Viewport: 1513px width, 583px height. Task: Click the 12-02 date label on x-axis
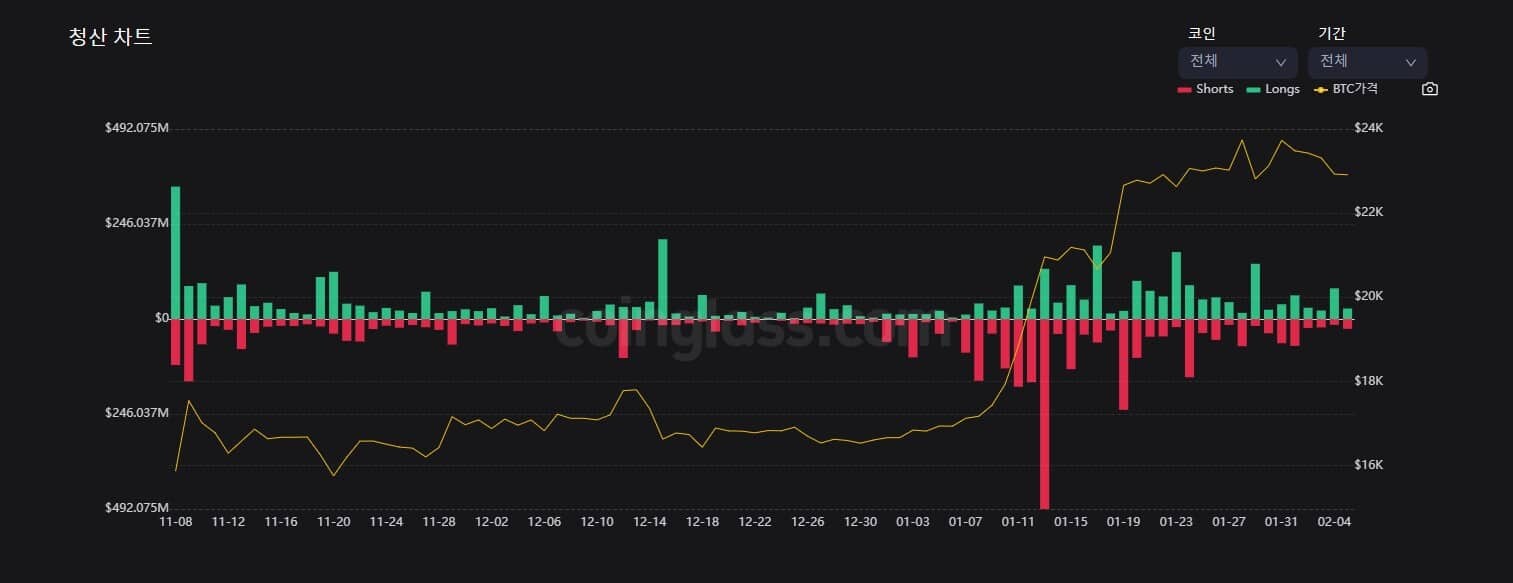(491, 522)
